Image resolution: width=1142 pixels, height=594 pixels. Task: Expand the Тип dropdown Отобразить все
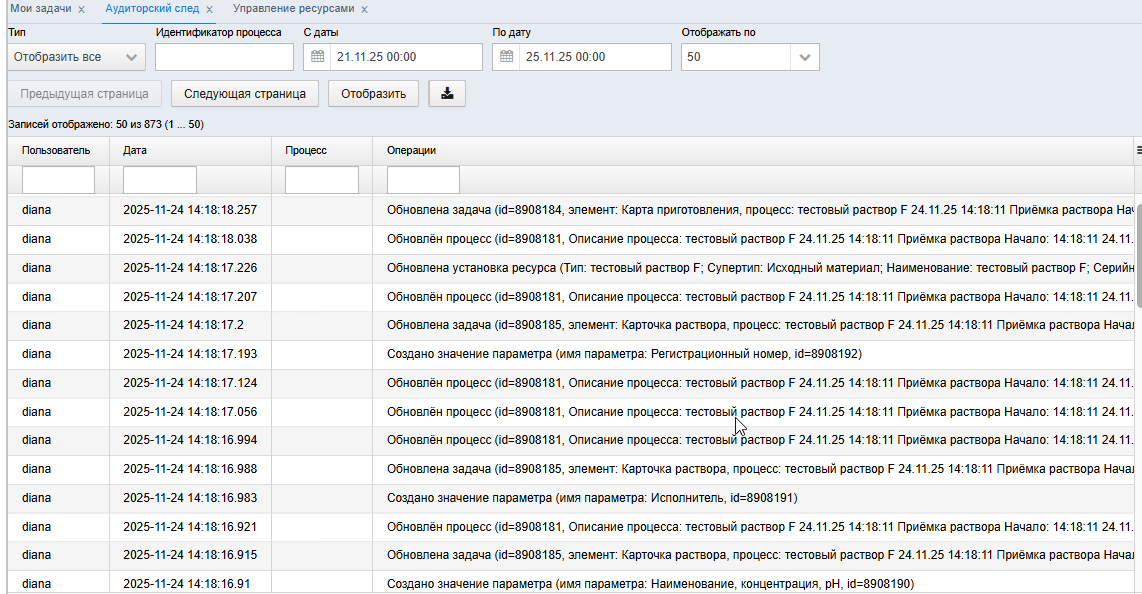tap(76, 57)
